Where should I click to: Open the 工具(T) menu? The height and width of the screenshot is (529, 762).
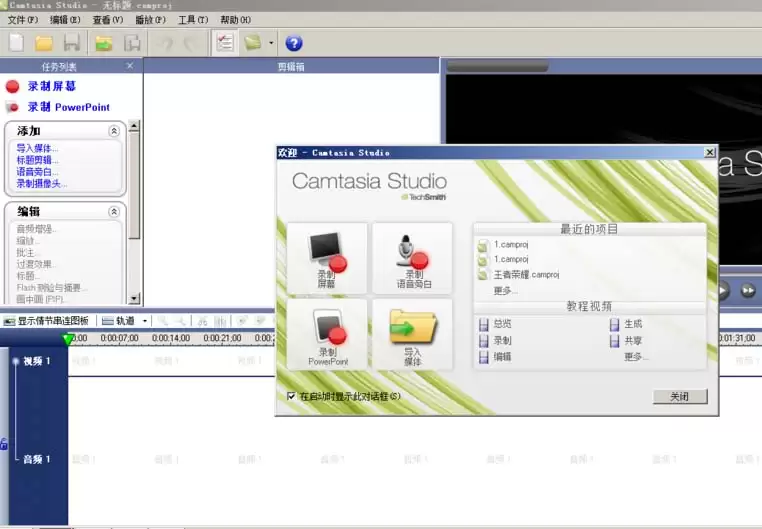(193, 20)
